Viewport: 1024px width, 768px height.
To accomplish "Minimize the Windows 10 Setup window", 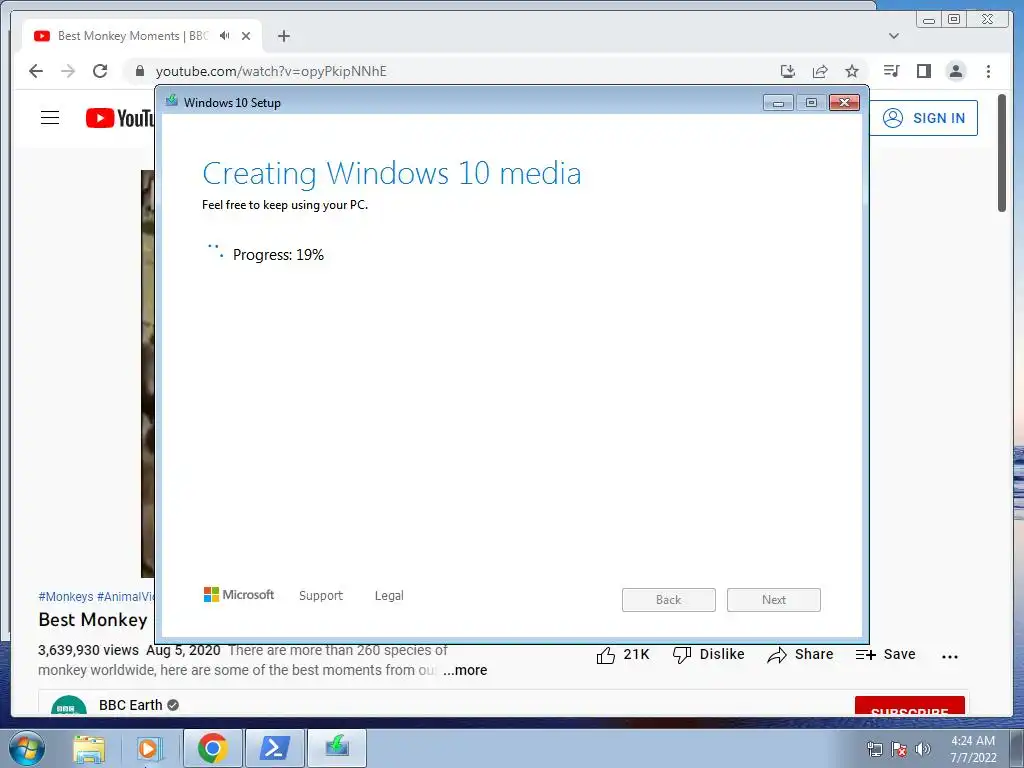I will (x=778, y=103).
